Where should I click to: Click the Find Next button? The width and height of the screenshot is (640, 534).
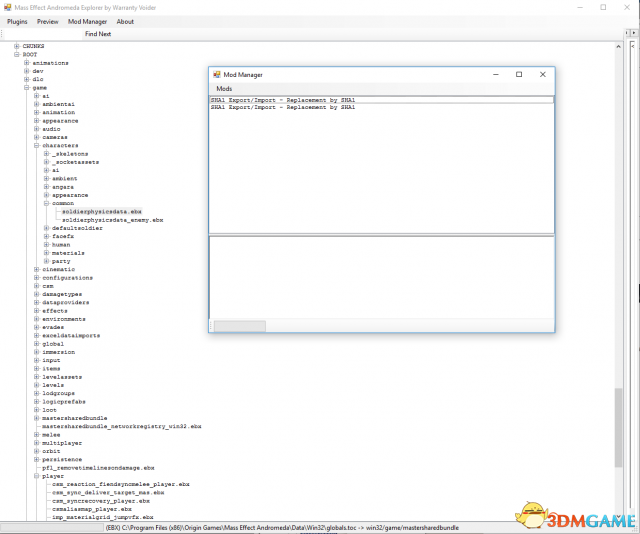pos(98,34)
